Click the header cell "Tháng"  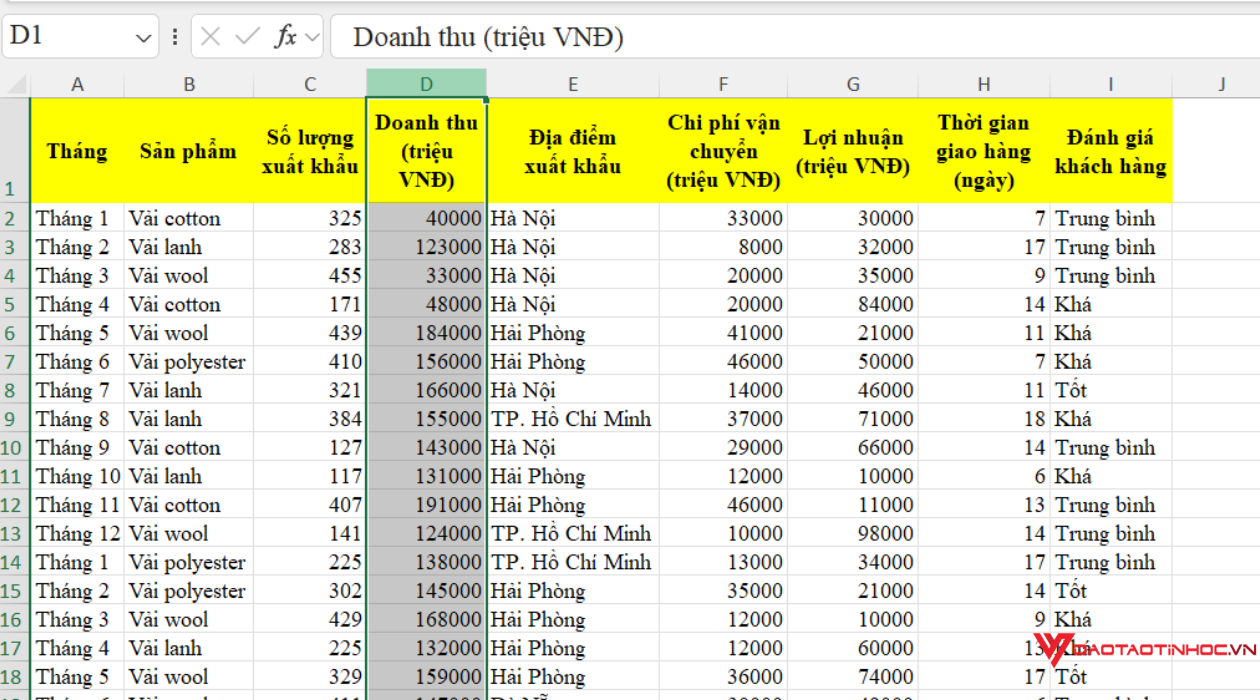pyautogui.click(x=77, y=151)
